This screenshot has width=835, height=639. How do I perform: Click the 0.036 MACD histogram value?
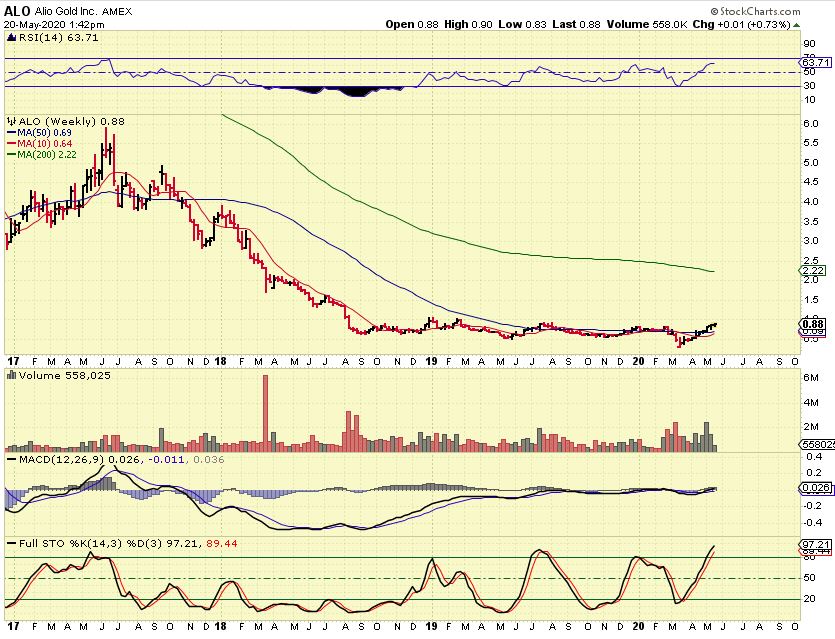point(209,460)
